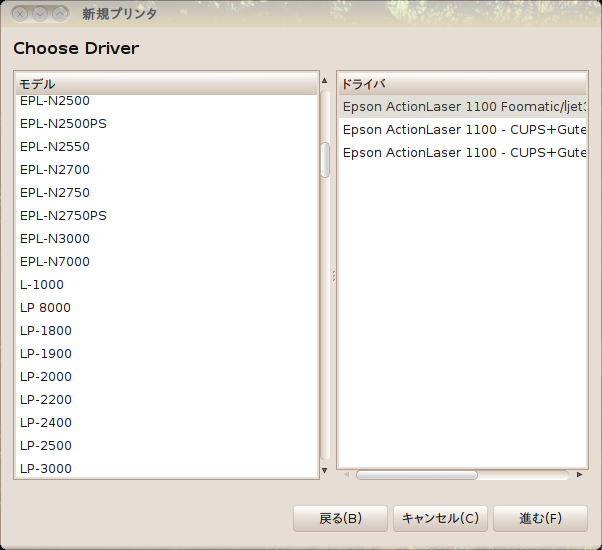Select model EPL-N3000
Screen dimensions: 602x550
click(167, 239)
